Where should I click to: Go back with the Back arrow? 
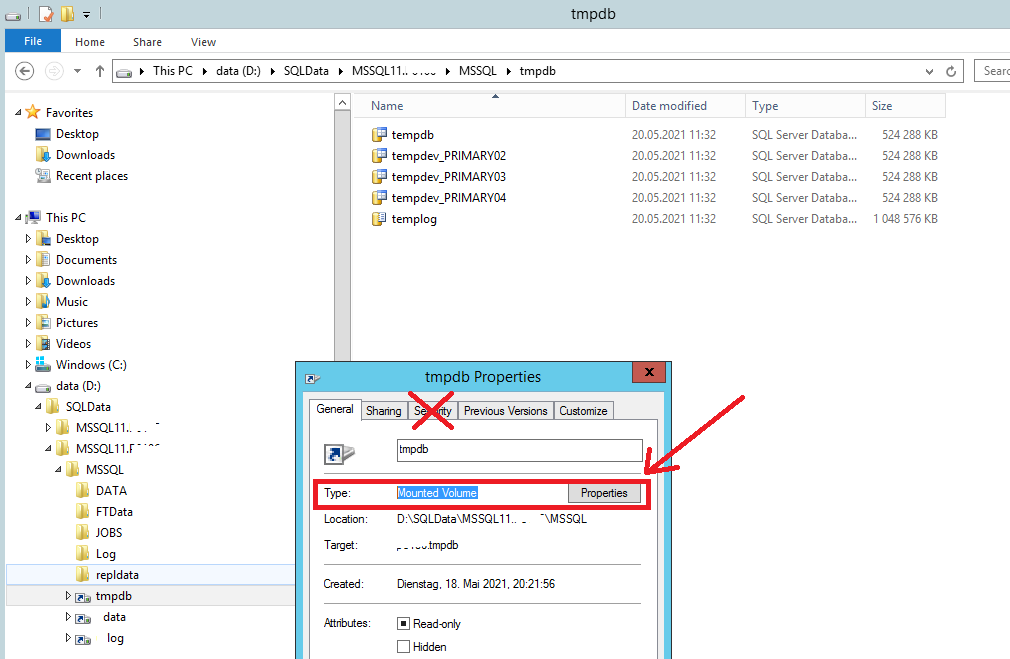coord(24,71)
